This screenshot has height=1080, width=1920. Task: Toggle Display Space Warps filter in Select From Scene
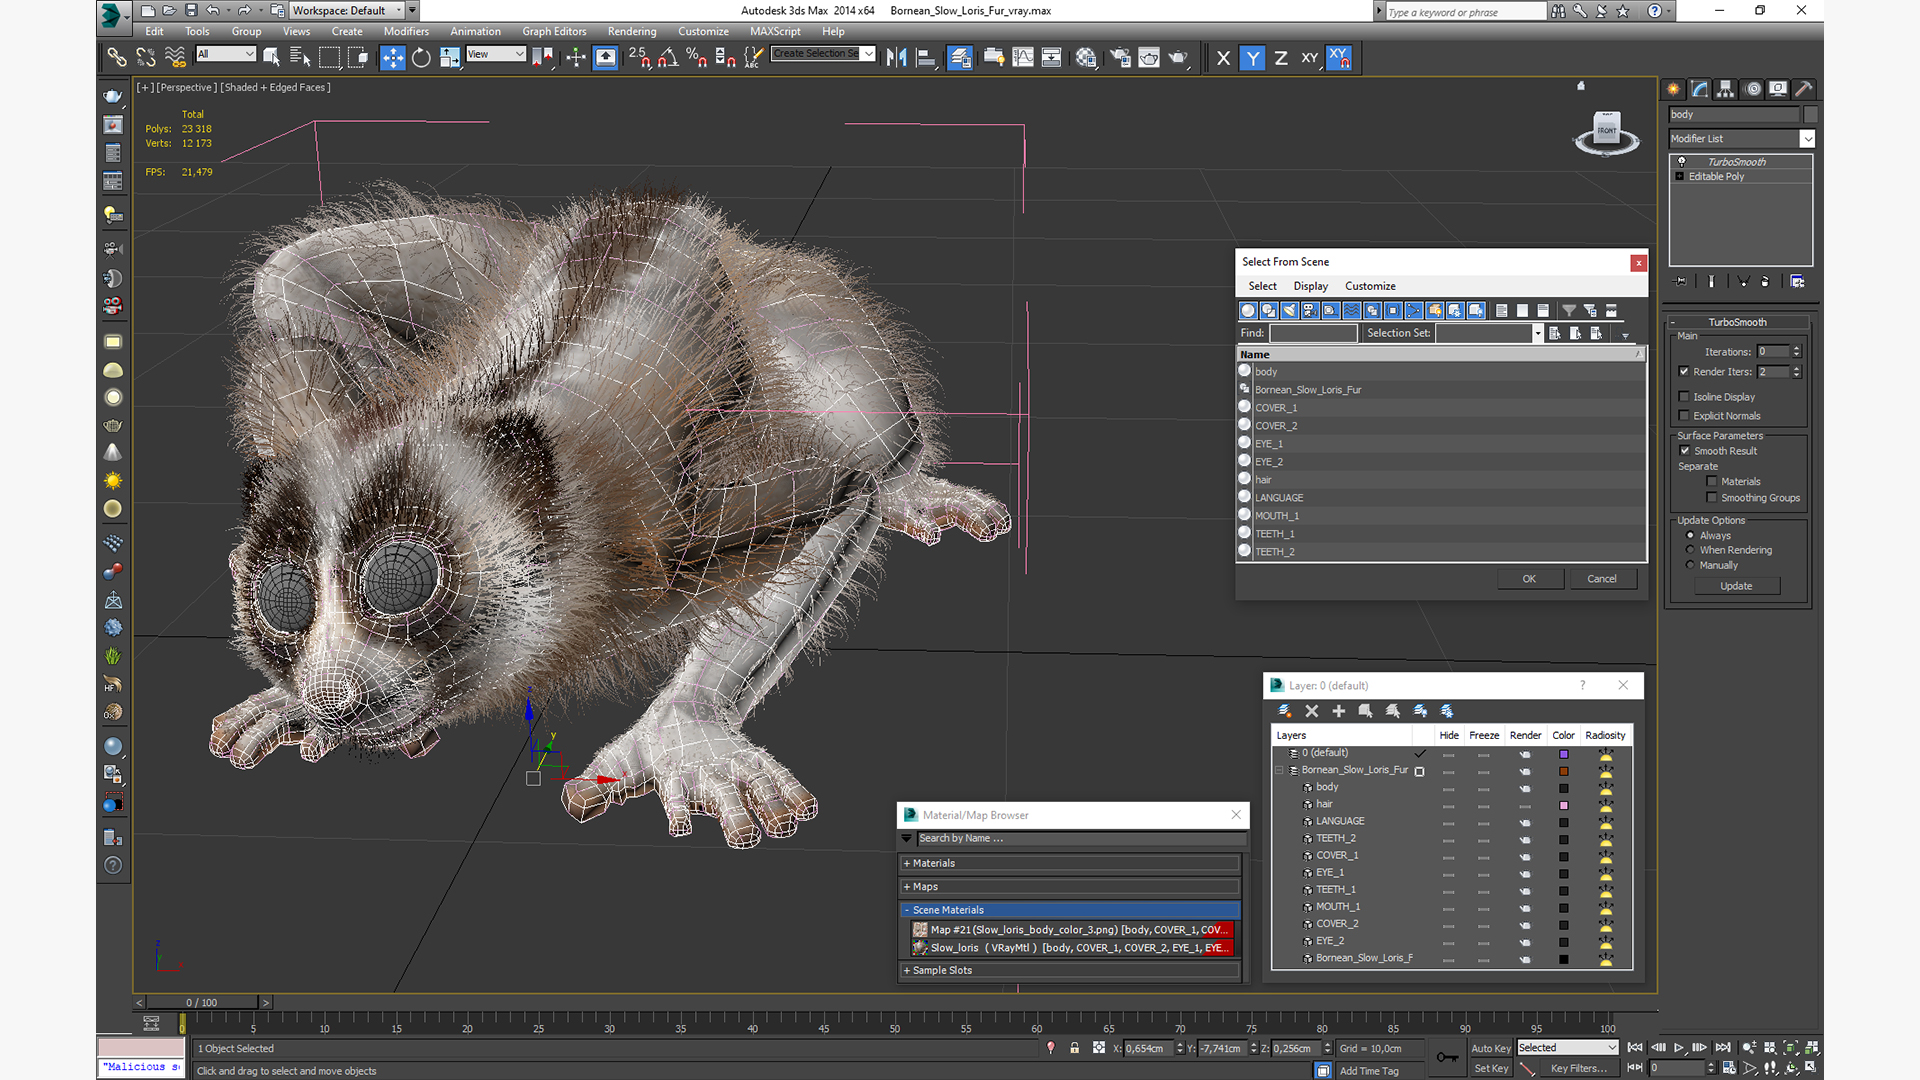coord(1352,311)
